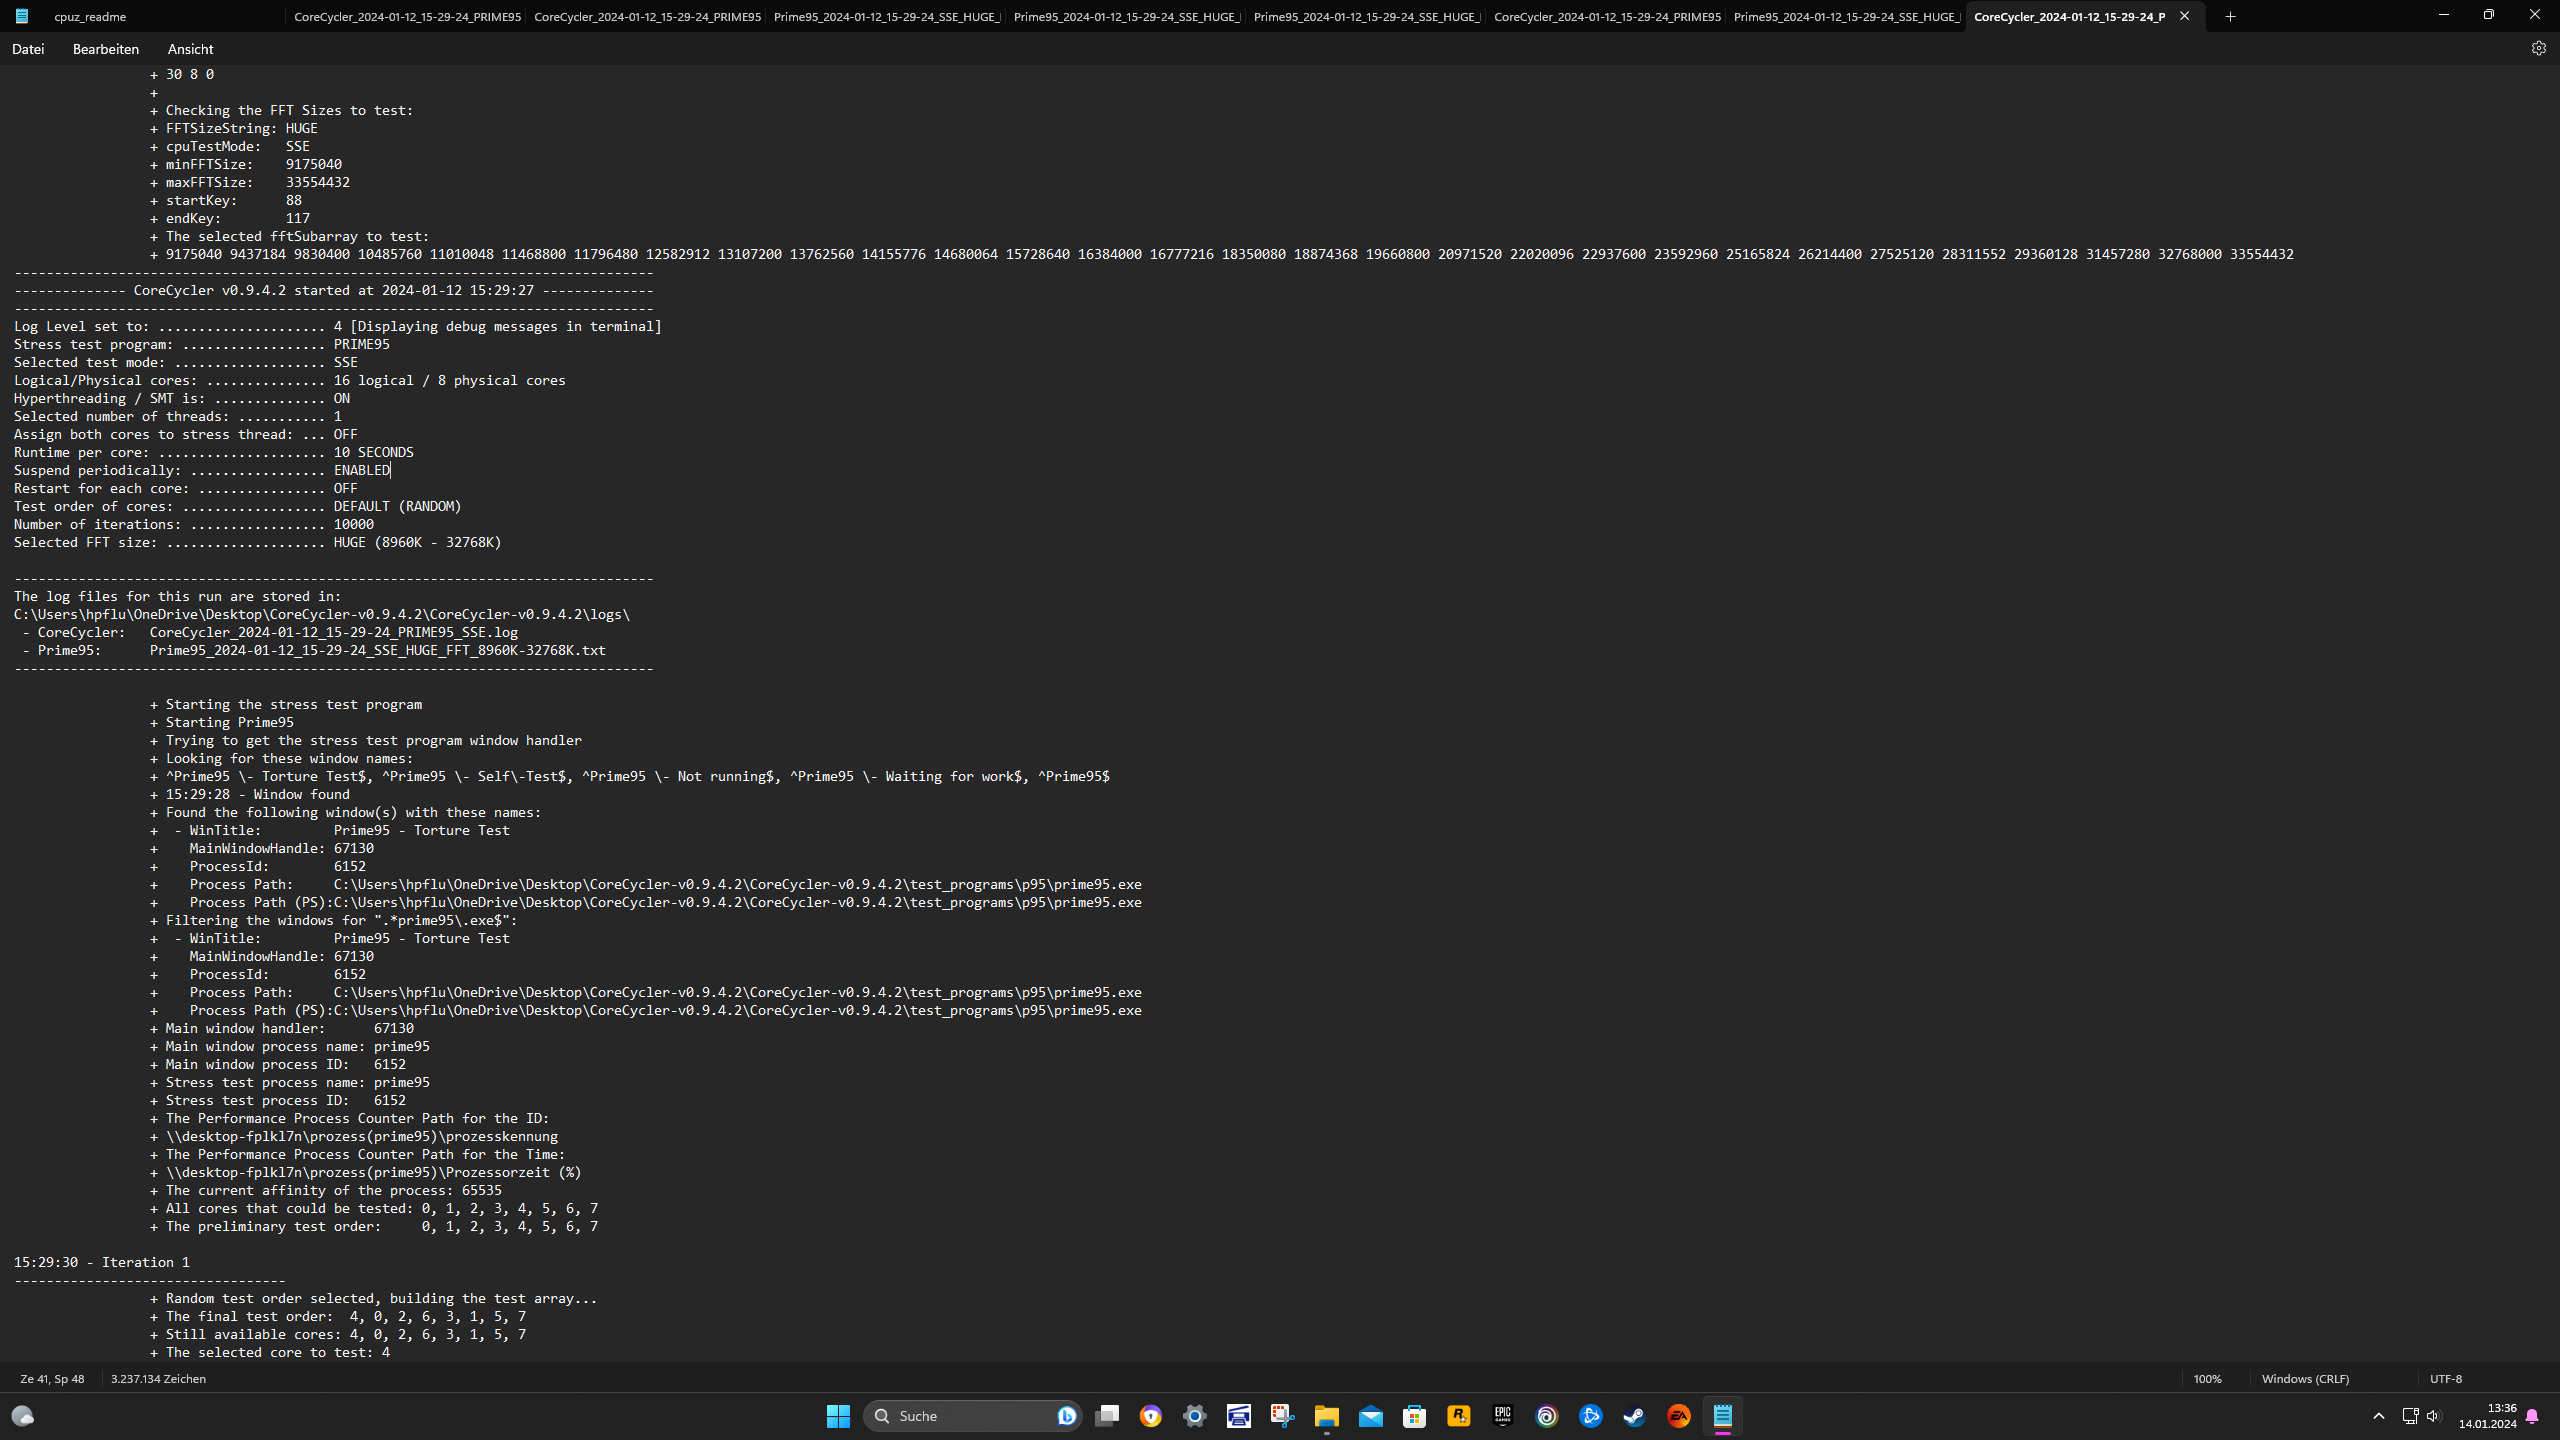
Task: Close the active CoreCycler log tab
Action: pyautogui.click(x=2184, y=16)
